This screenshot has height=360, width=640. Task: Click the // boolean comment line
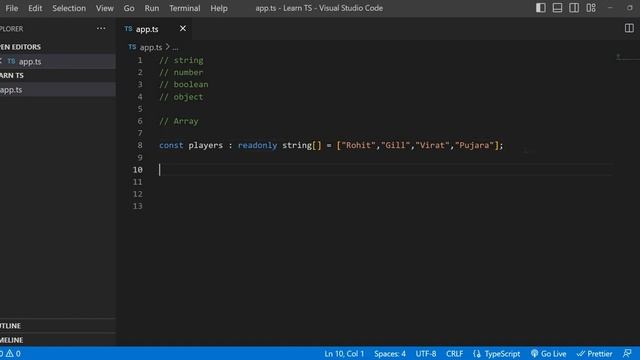tap(184, 84)
